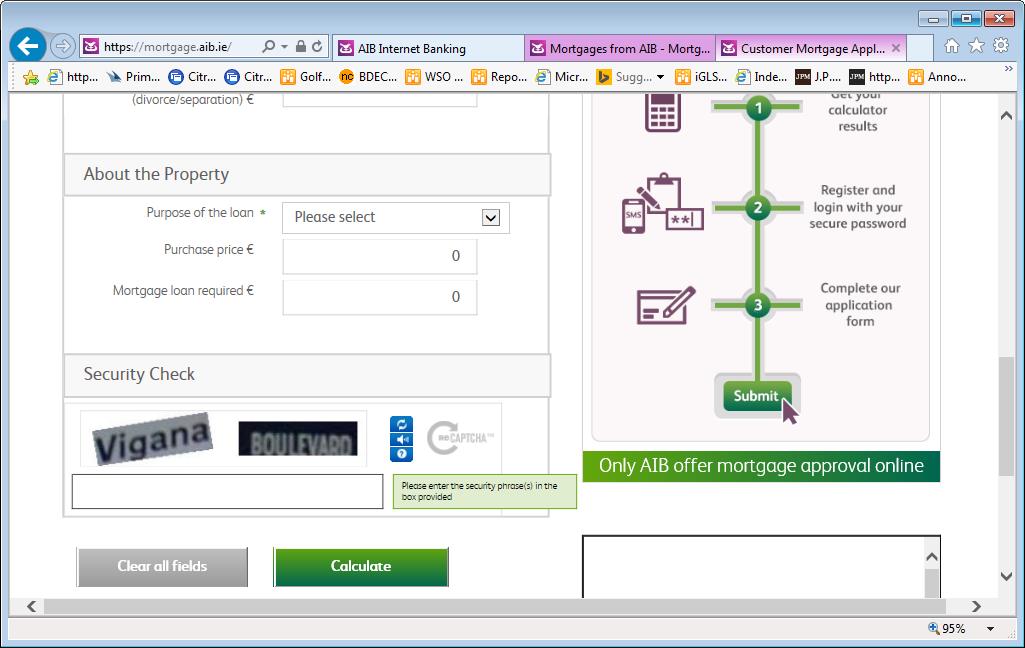Get a new CAPTCHA challenge

[401, 424]
